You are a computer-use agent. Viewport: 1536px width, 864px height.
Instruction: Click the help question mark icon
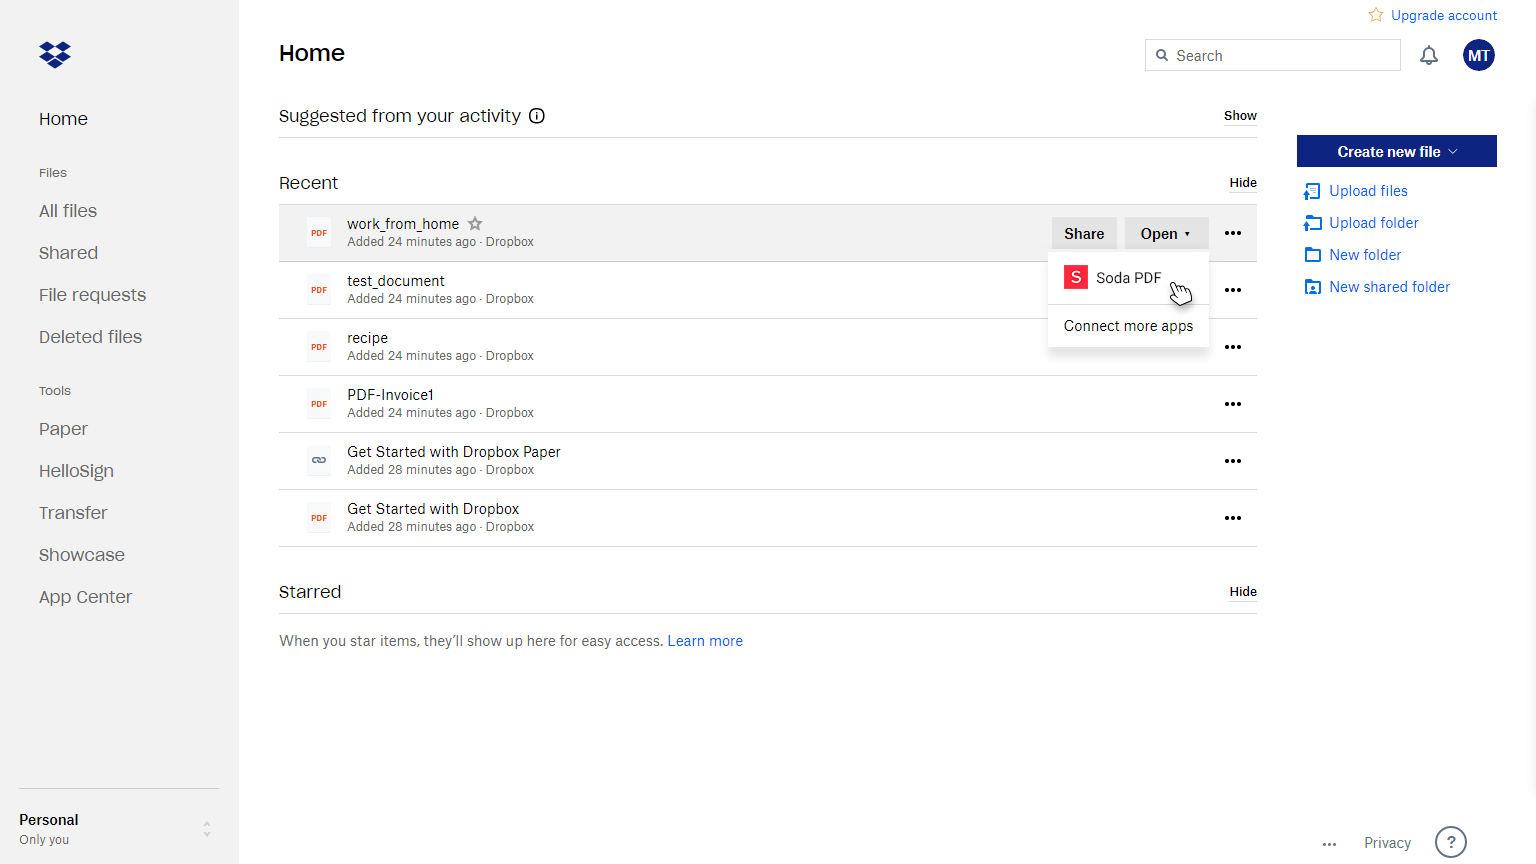pos(1450,842)
